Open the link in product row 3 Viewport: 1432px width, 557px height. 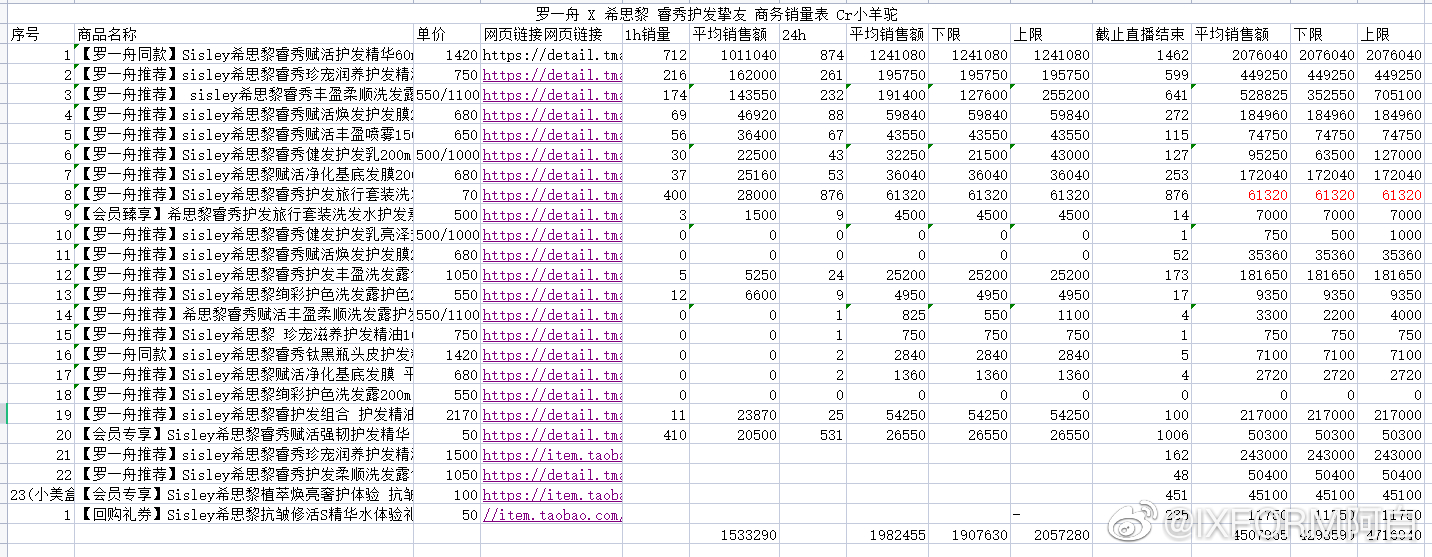[552, 95]
